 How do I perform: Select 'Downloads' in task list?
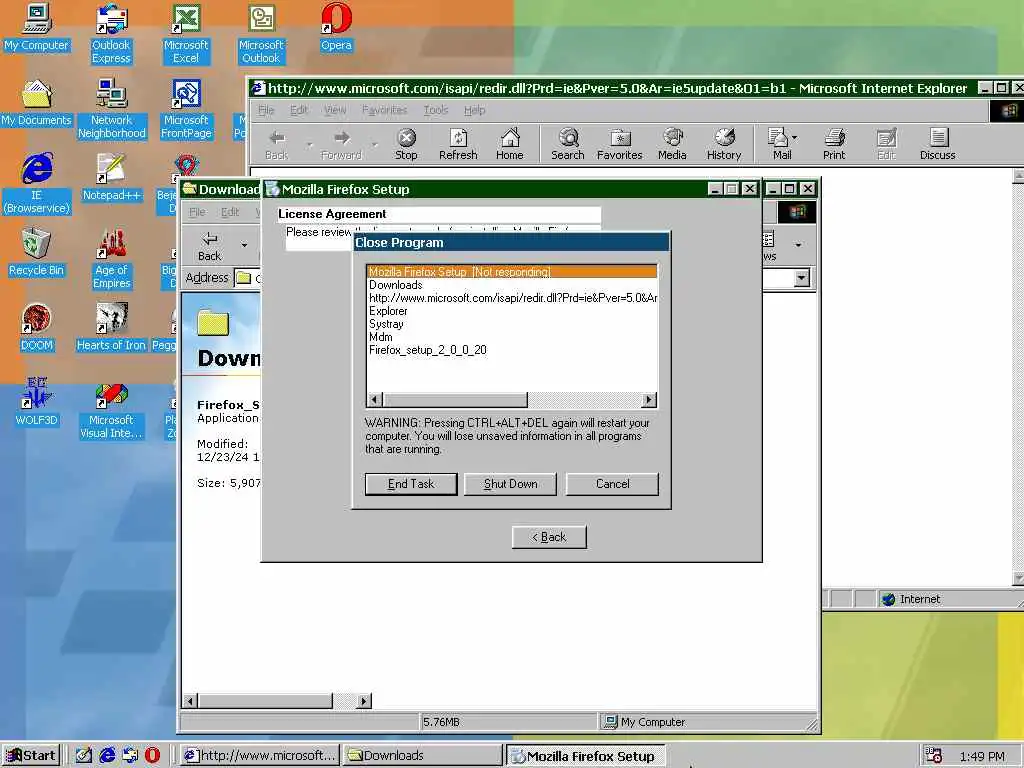tap(512, 285)
